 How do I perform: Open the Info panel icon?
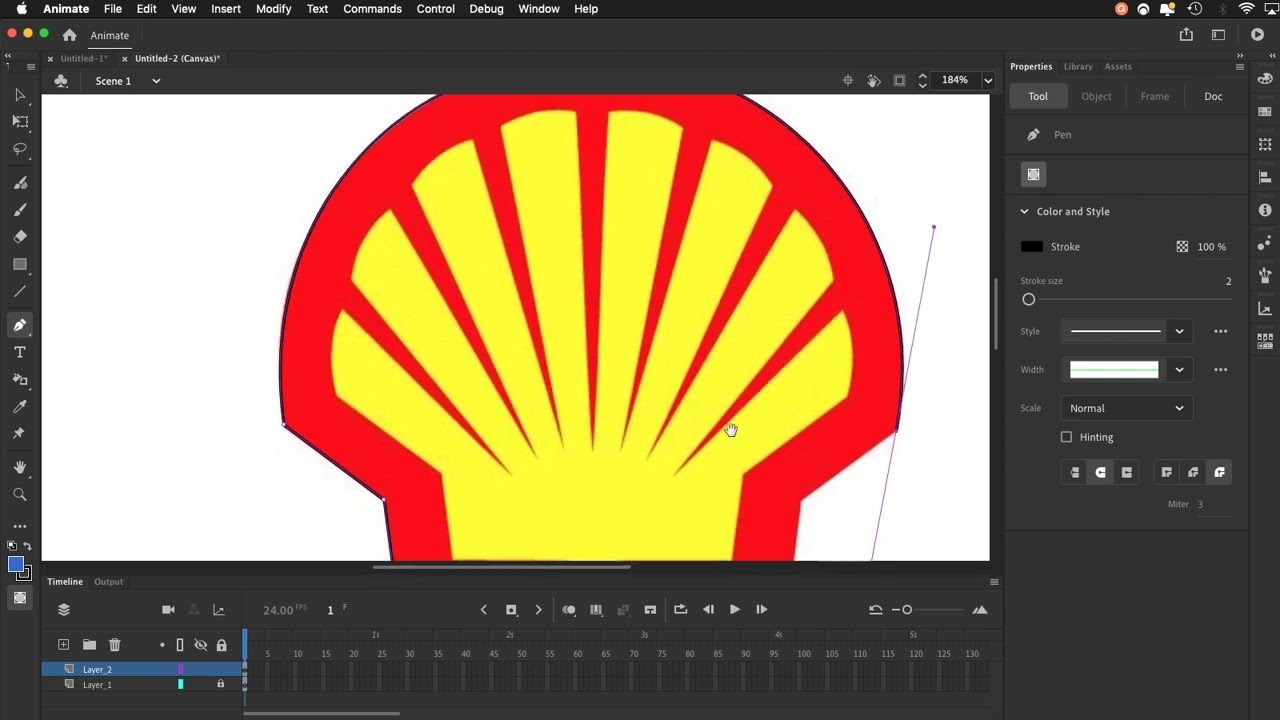[1265, 210]
